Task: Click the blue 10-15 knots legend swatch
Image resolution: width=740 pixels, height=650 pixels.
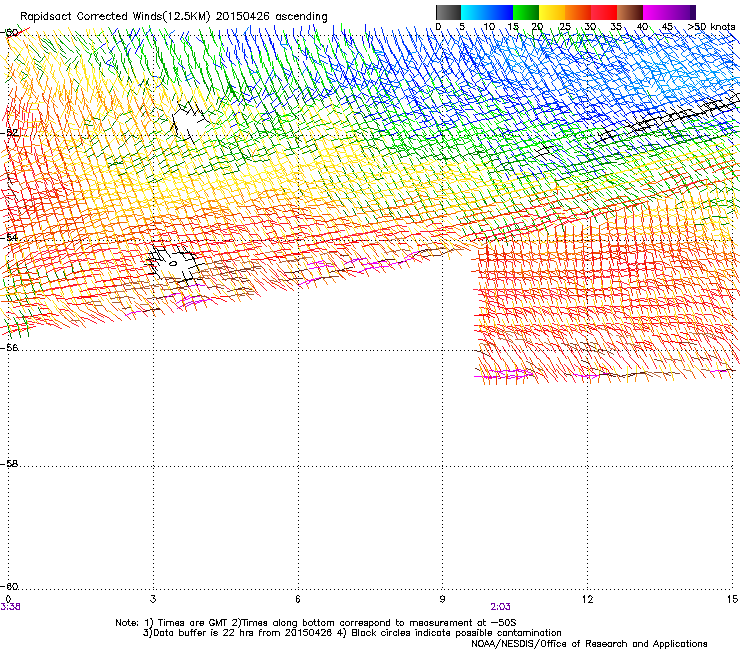Action: click(x=500, y=12)
